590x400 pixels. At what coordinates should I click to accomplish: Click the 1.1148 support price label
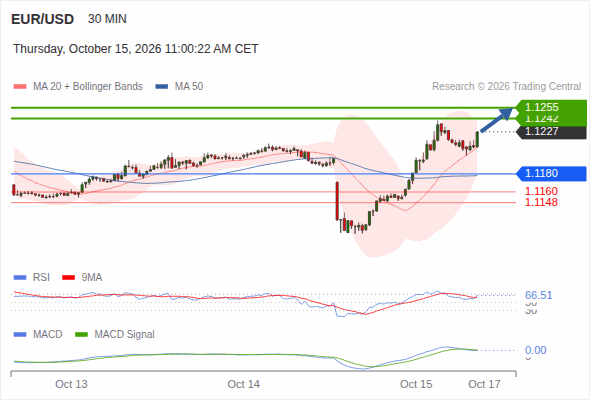541,202
